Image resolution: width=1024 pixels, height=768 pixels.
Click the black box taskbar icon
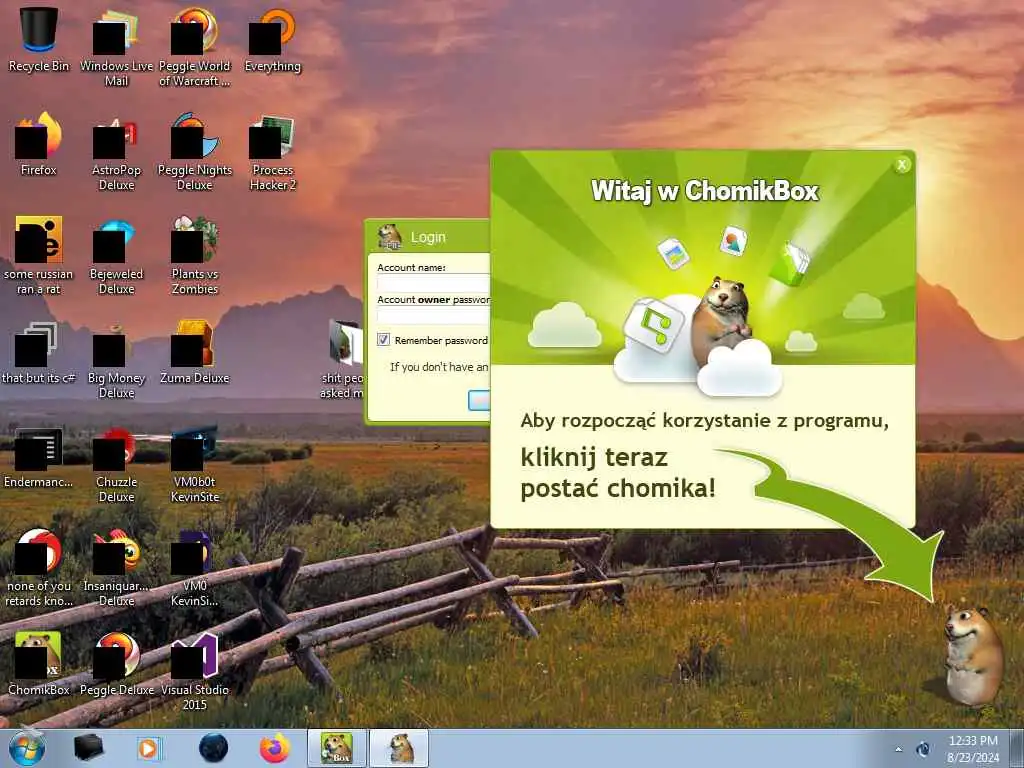click(x=88, y=748)
